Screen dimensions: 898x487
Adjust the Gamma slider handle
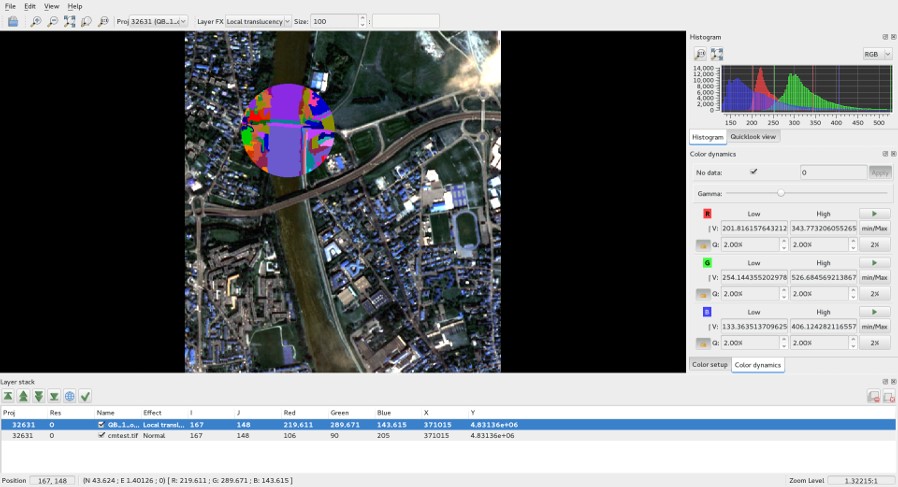(781, 193)
